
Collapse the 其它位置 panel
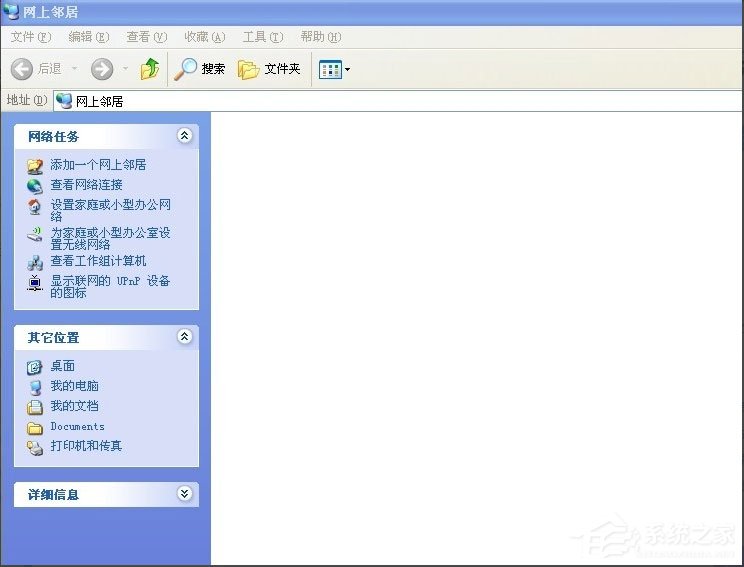click(x=184, y=337)
